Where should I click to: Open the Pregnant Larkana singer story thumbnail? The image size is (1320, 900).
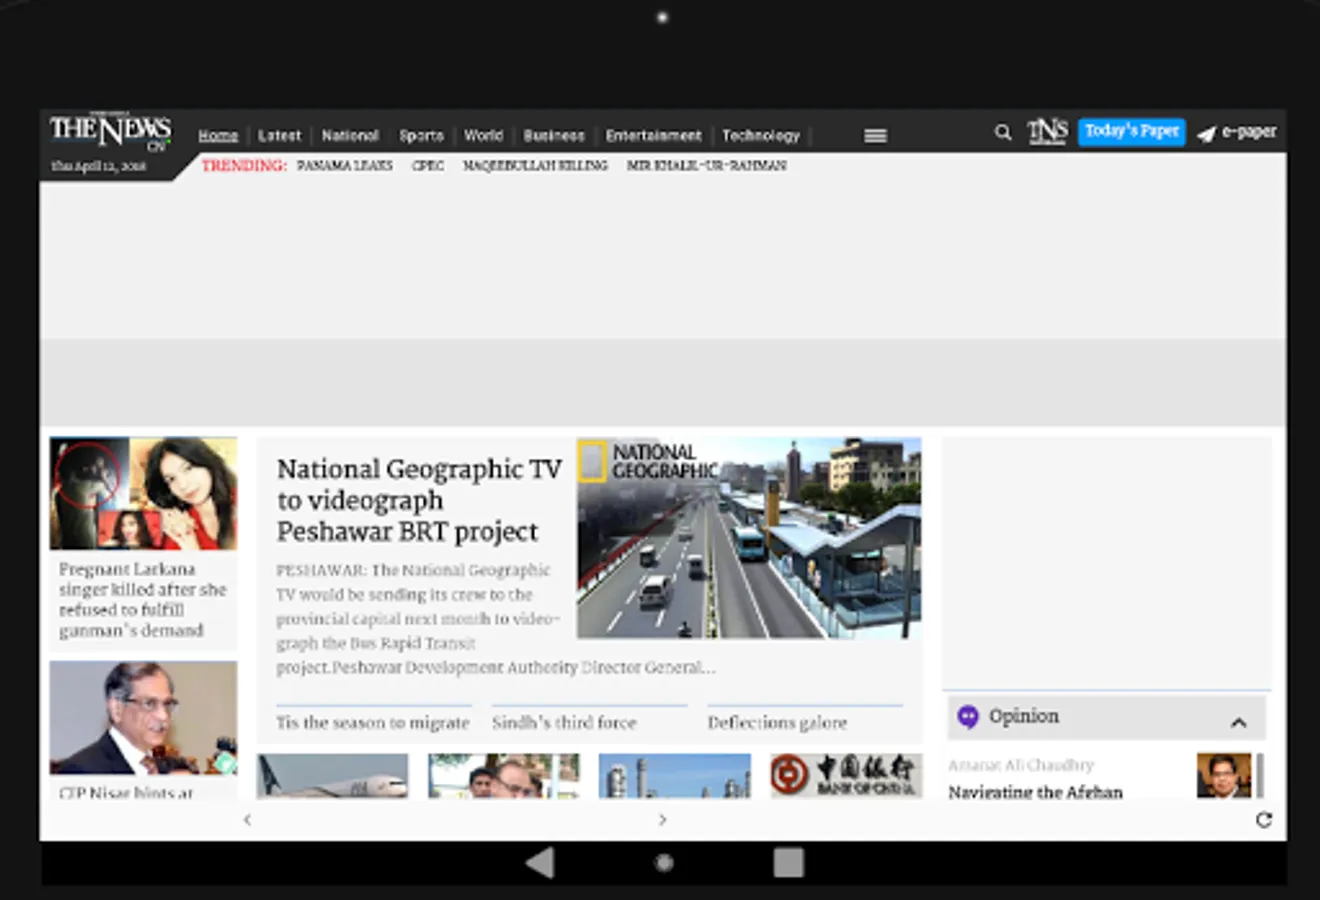(143, 493)
